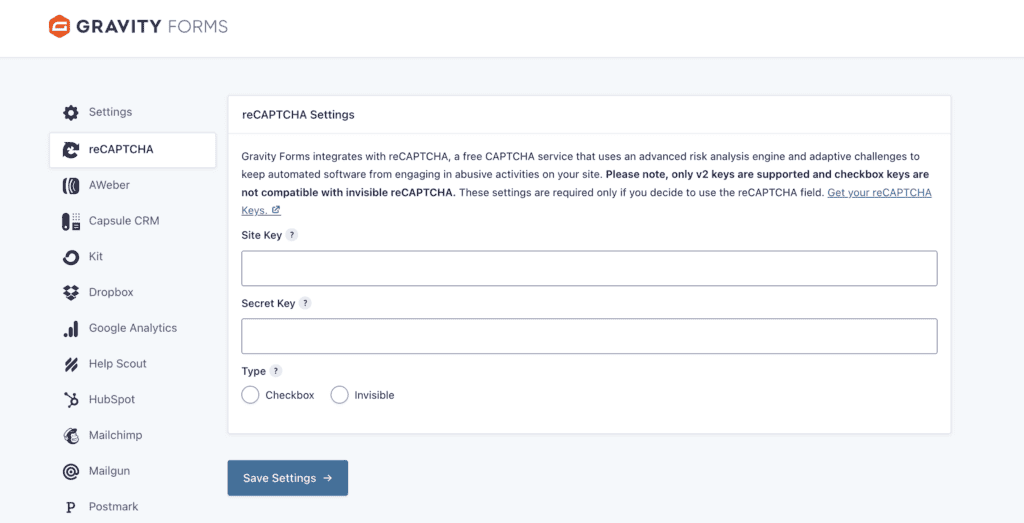
Task: Click the Dropbox sidebar icon
Action: (71, 293)
